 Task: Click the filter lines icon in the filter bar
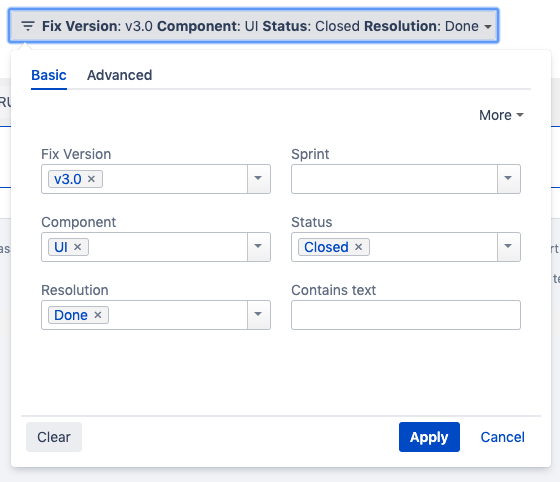coord(28,26)
